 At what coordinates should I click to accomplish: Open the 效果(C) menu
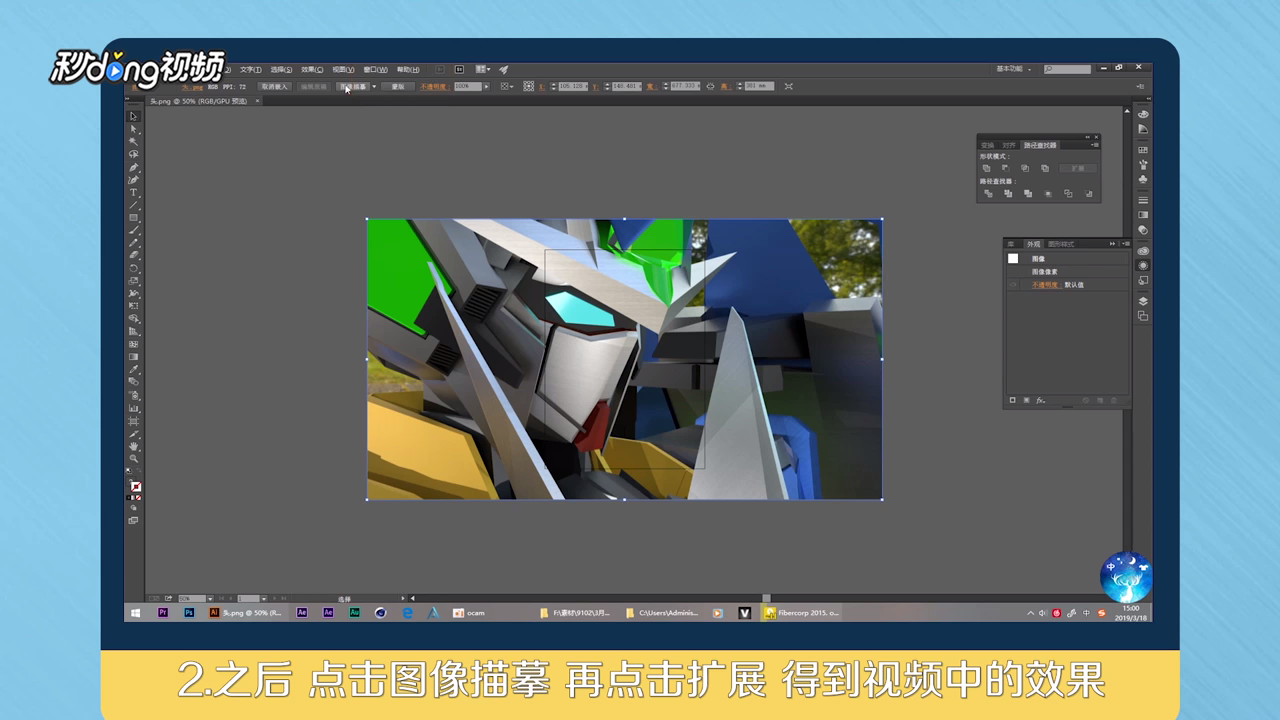point(312,70)
